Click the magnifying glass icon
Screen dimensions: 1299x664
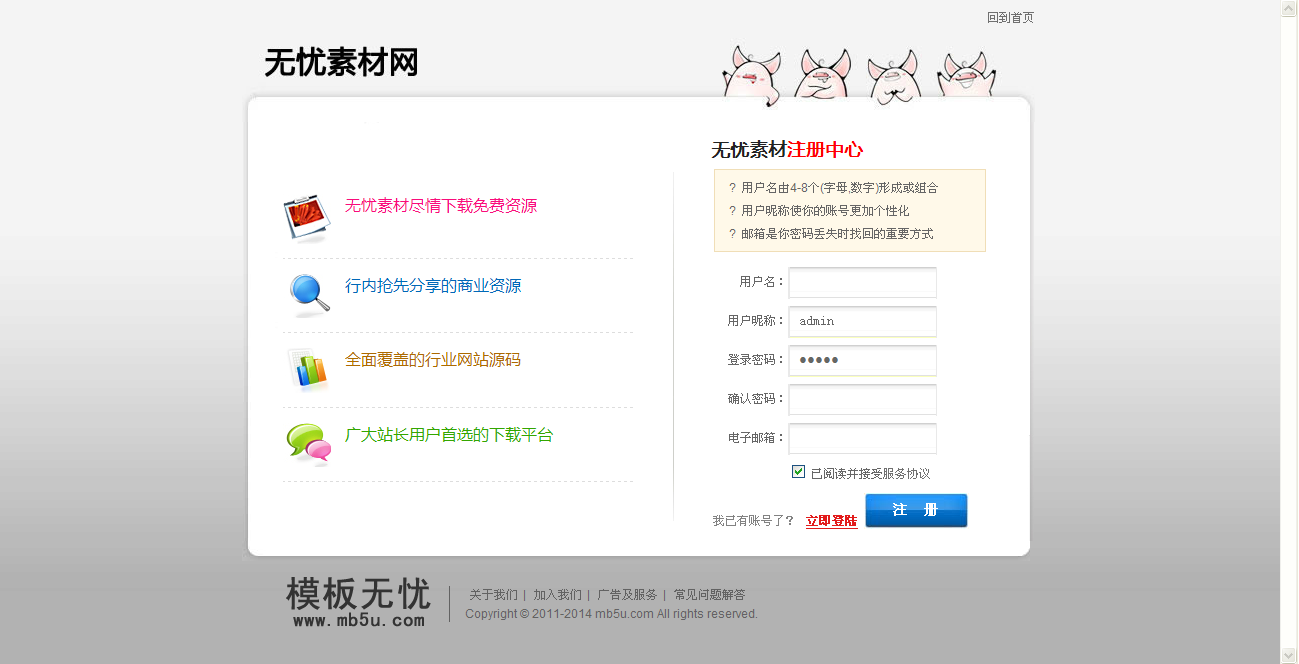(309, 292)
